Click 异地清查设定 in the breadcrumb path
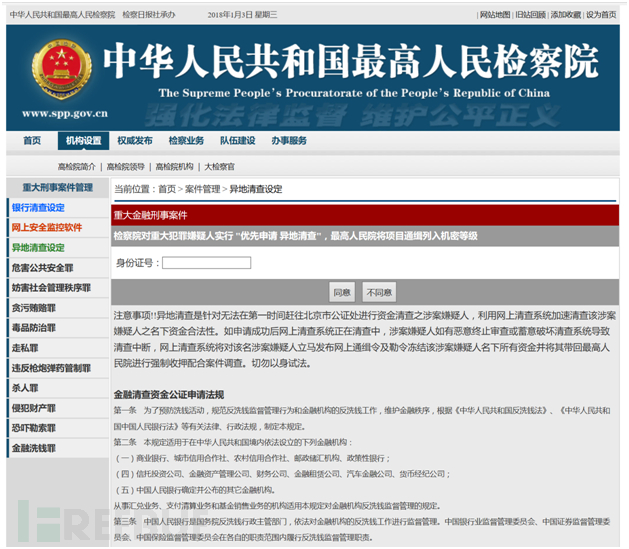Image resolution: width=629 pixels, height=549 pixels. [x=256, y=189]
